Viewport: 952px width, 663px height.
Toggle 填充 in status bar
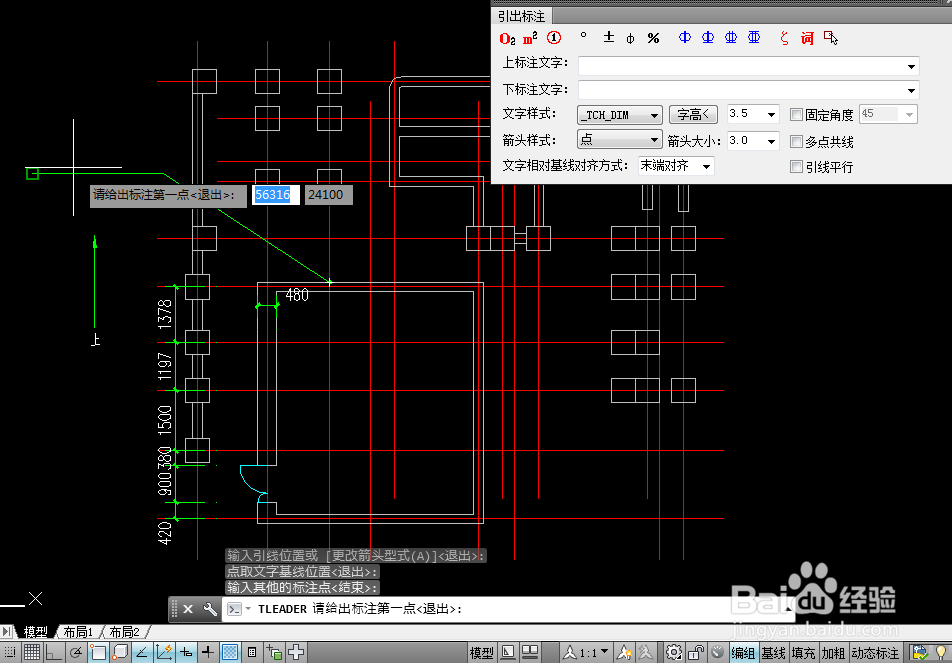803,653
